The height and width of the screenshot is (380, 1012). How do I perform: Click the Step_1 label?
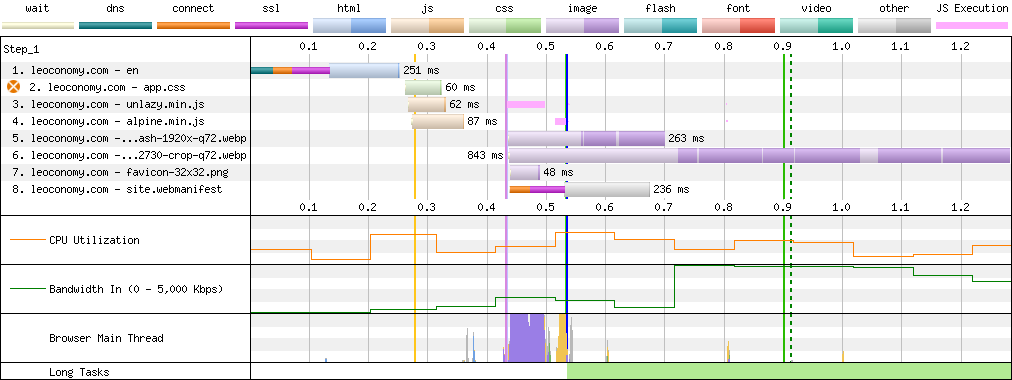coord(21,49)
